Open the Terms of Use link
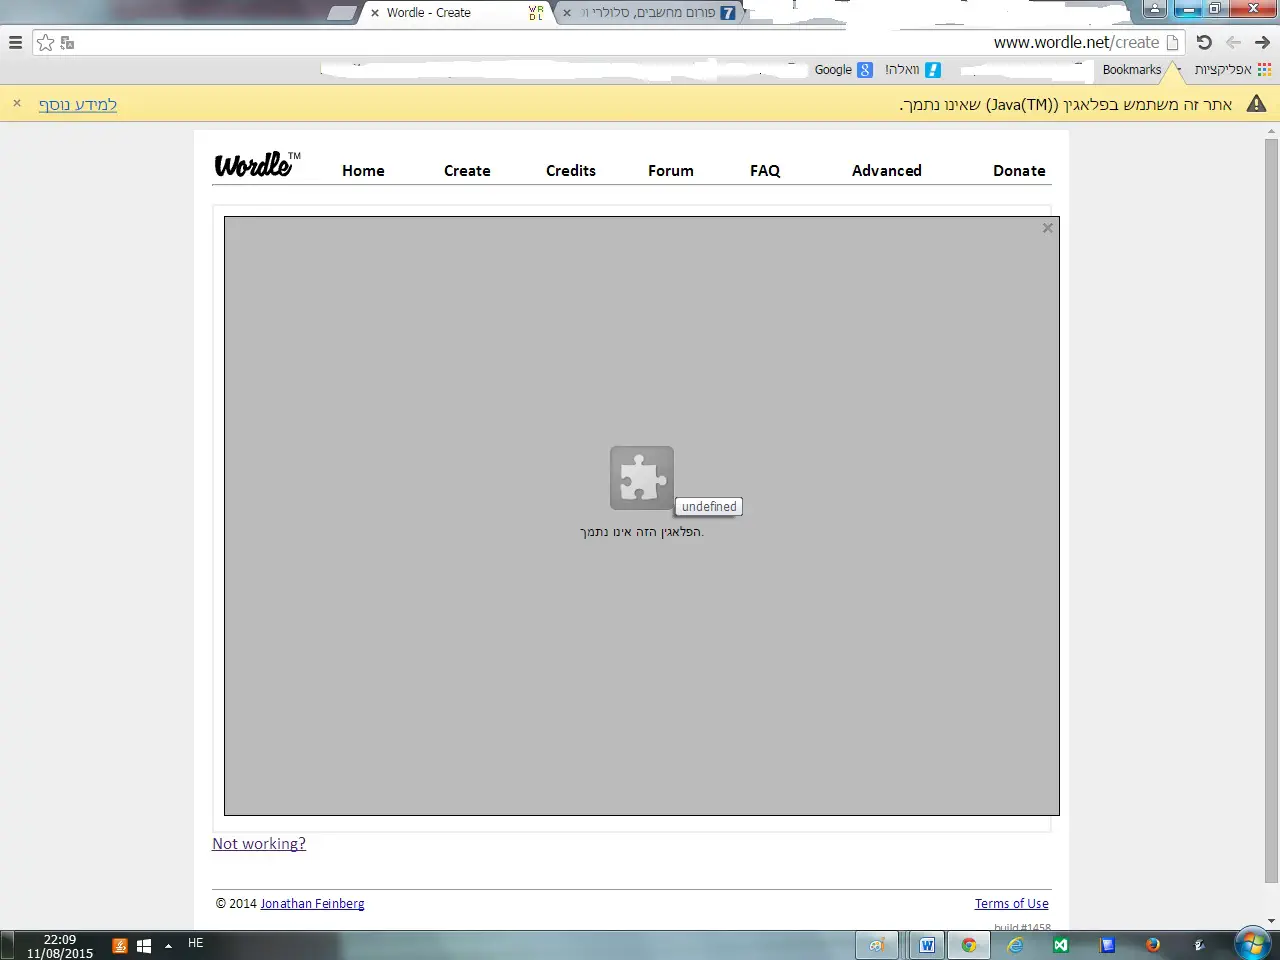Image resolution: width=1280 pixels, height=960 pixels. (x=1011, y=904)
